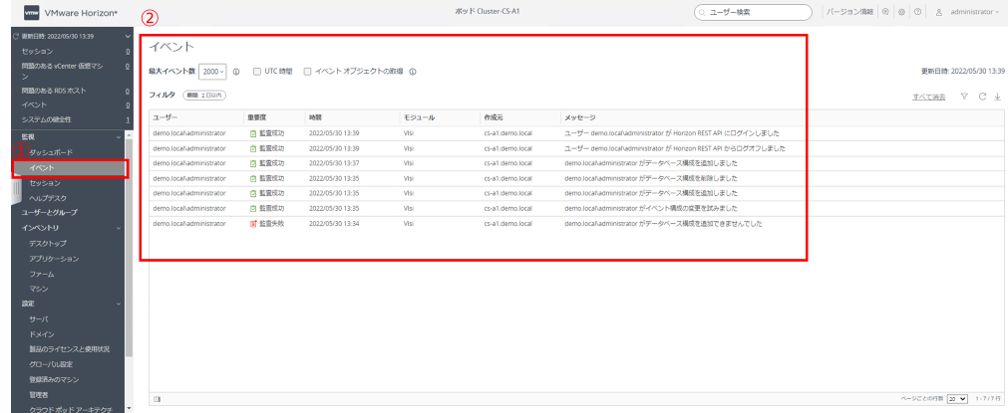Viewport: 1008px width, 413px height.
Task: Export events using the download arrow icon
Action: pos(997,96)
